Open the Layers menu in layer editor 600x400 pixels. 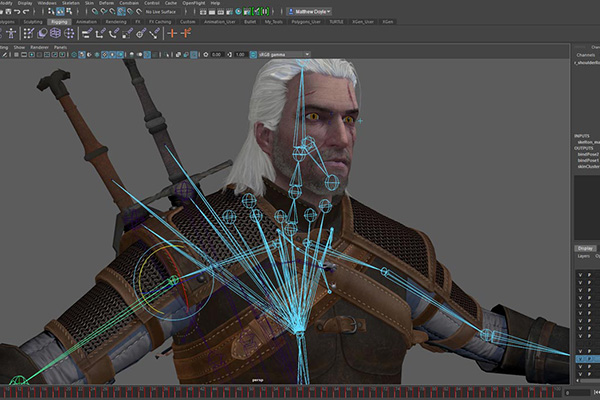(584, 256)
